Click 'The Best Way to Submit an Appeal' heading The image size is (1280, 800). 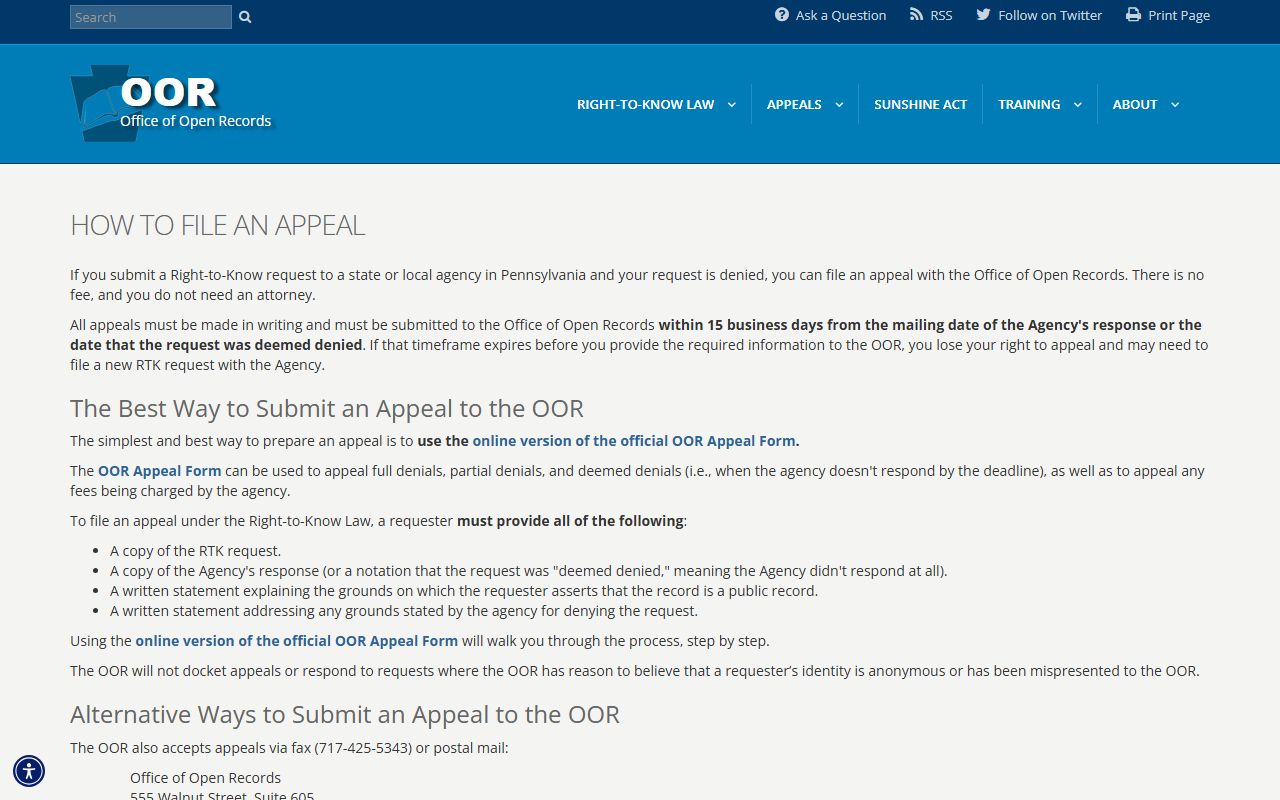tap(327, 408)
